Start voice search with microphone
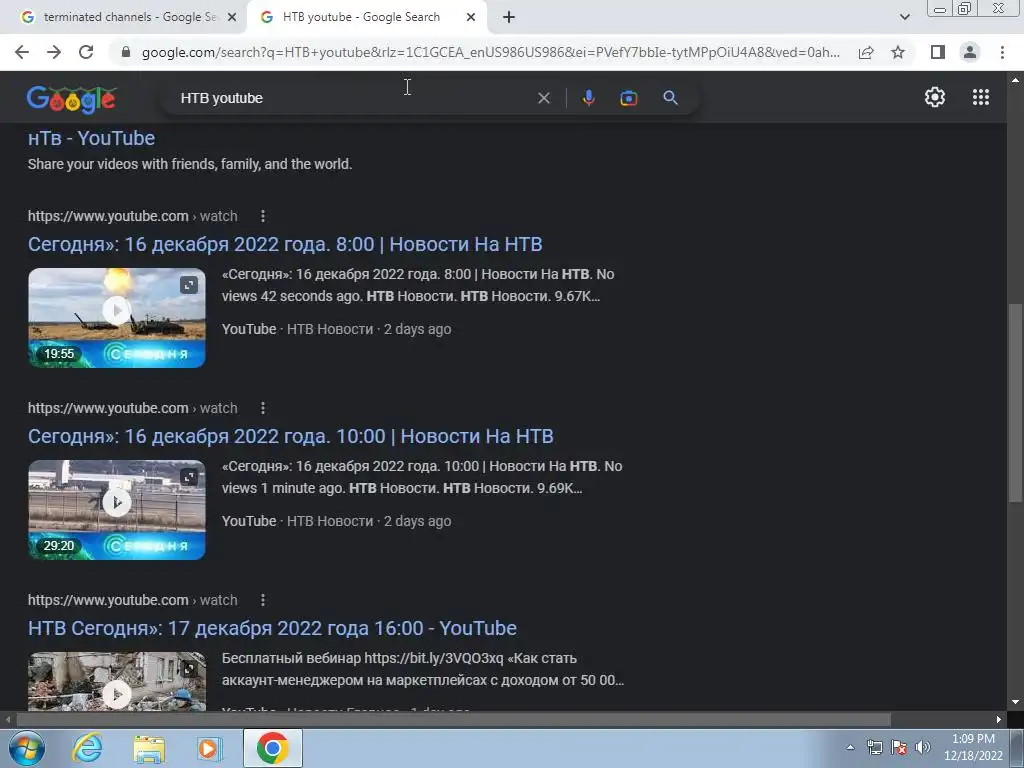The width and height of the screenshot is (1024, 768). click(588, 98)
